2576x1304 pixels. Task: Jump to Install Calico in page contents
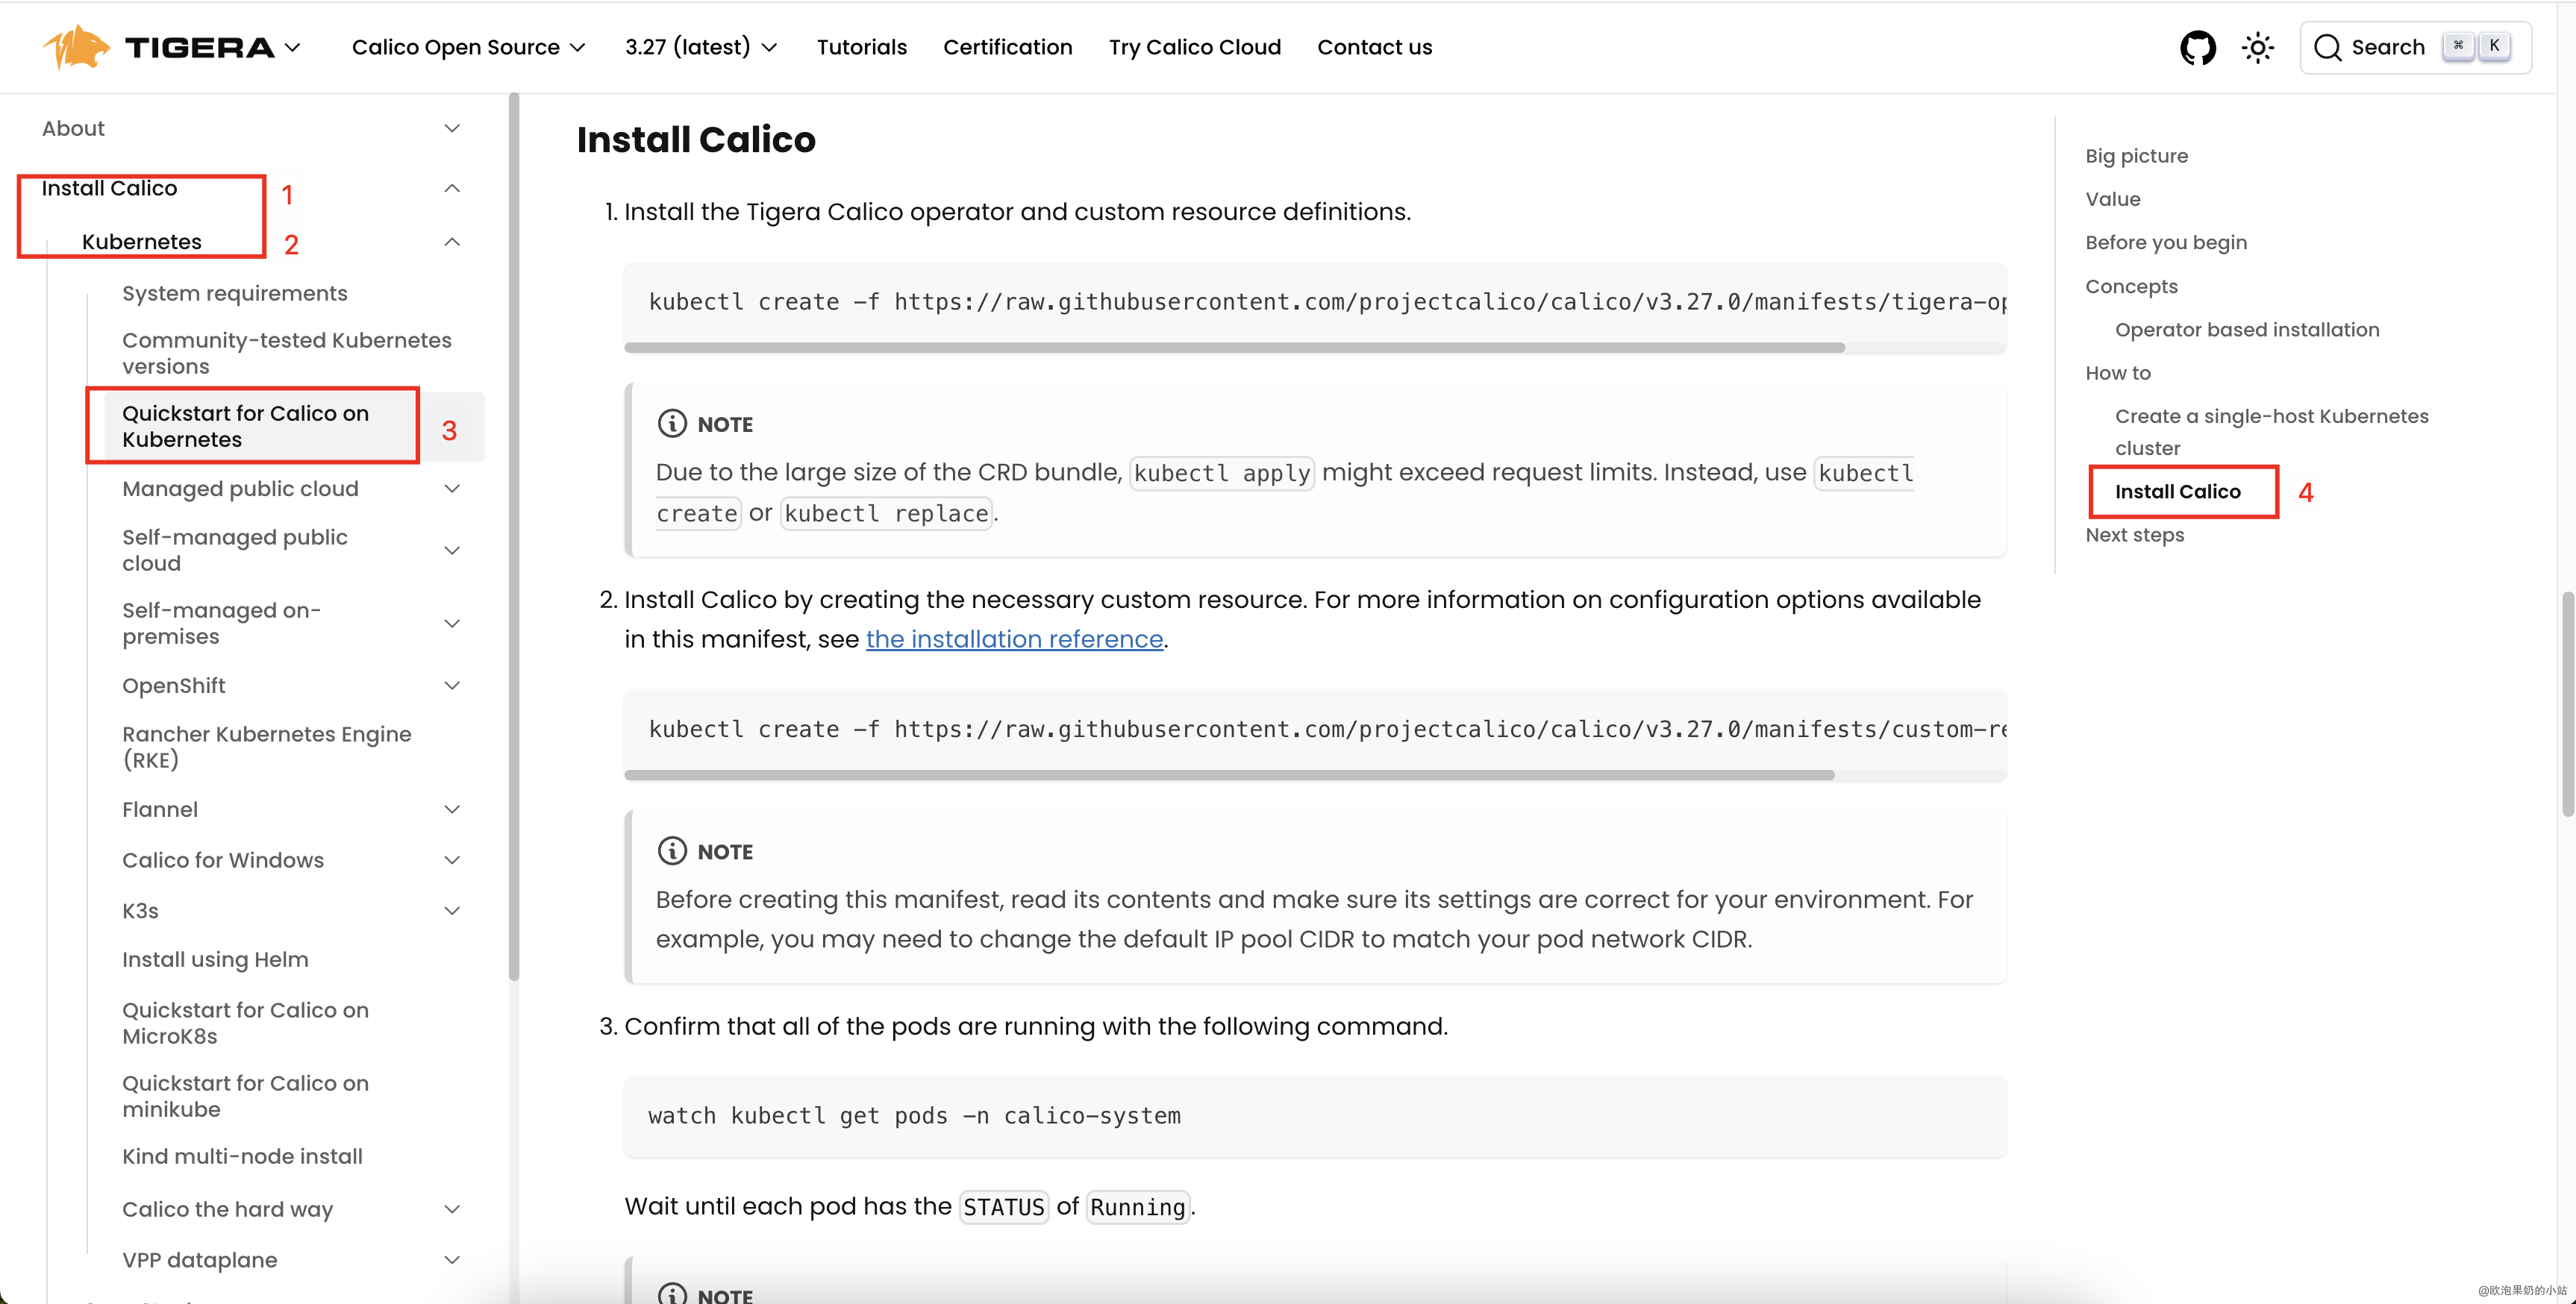[2177, 491]
